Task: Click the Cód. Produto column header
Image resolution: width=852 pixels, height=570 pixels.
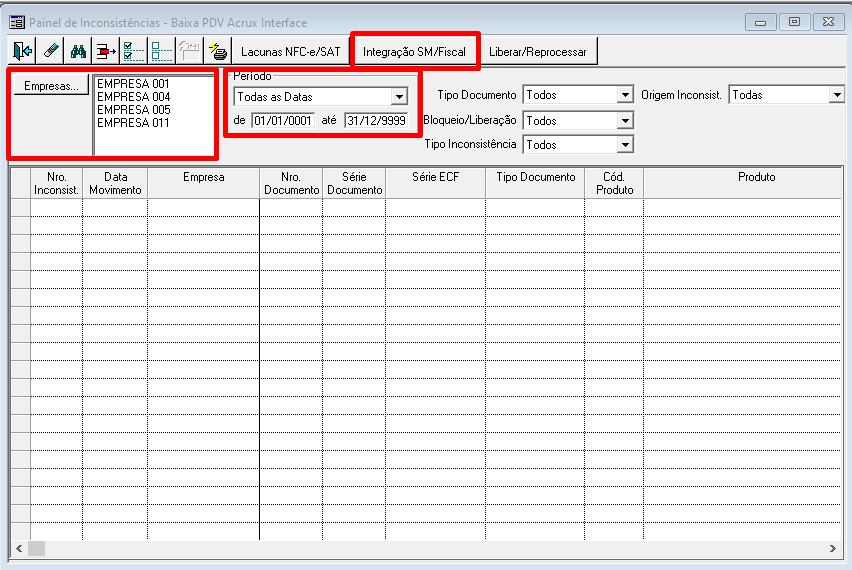Action: (x=615, y=183)
